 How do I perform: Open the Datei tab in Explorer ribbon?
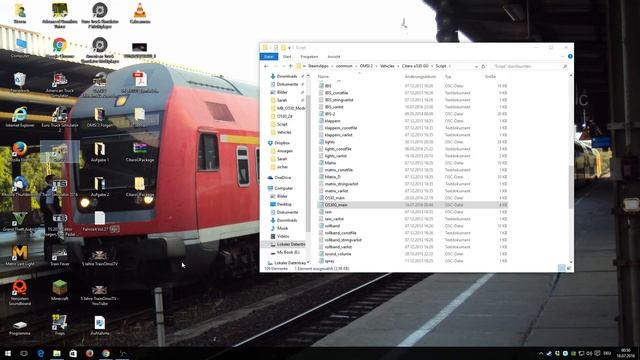click(x=269, y=56)
